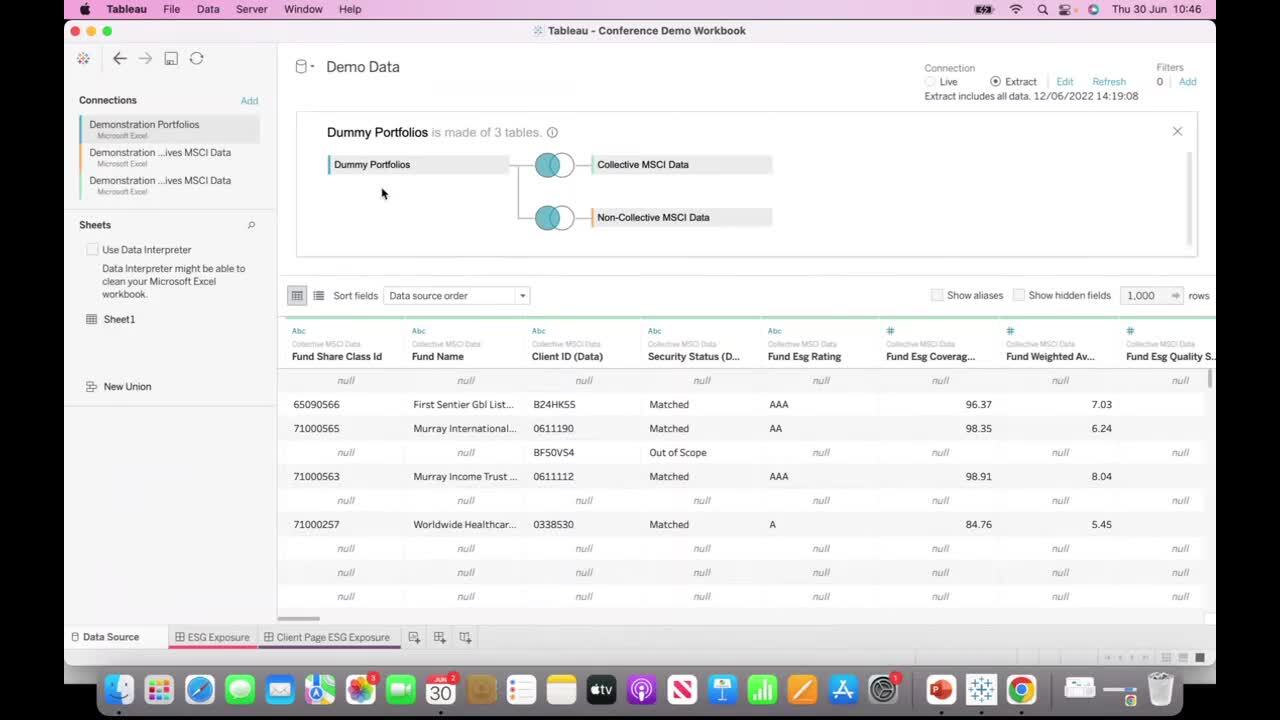1280x720 pixels.
Task: Select the Live connection option
Action: (x=931, y=82)
